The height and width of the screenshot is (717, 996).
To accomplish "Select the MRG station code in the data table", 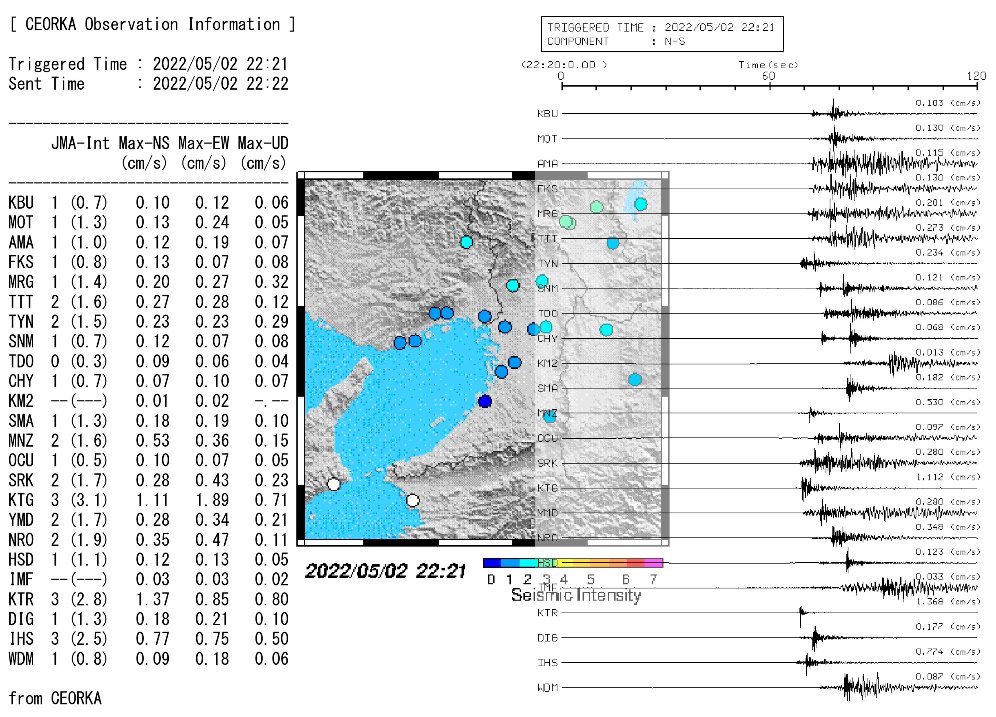I will click(x=21, y=282).
